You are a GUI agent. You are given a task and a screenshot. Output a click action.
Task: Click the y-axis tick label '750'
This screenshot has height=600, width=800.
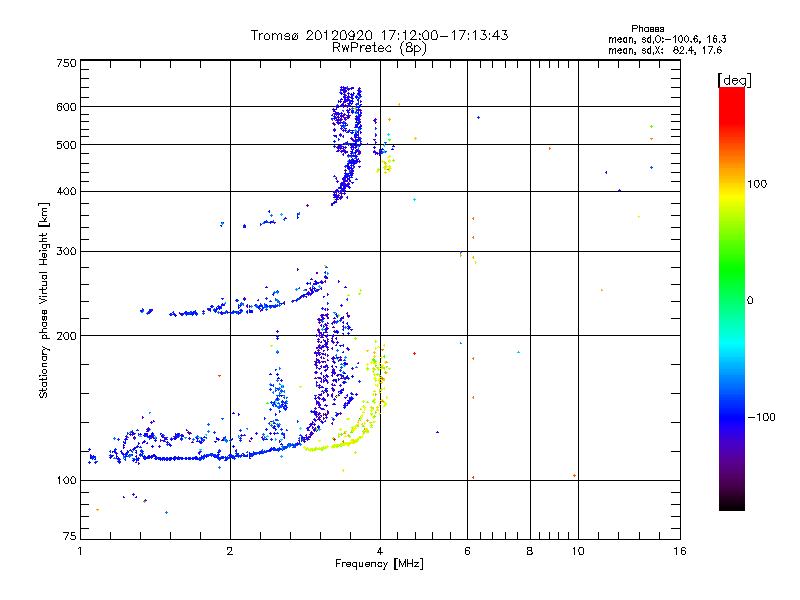pyautogui.click(x=66, y=63)
